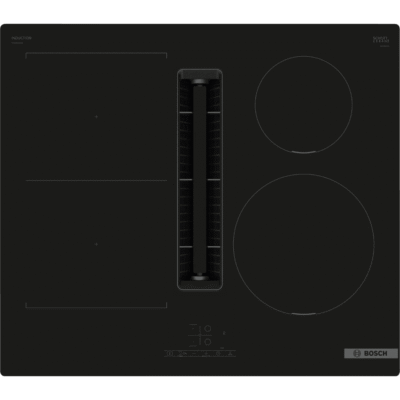
Task: Click the INDUCTION label text
Action: pos(21,38)
